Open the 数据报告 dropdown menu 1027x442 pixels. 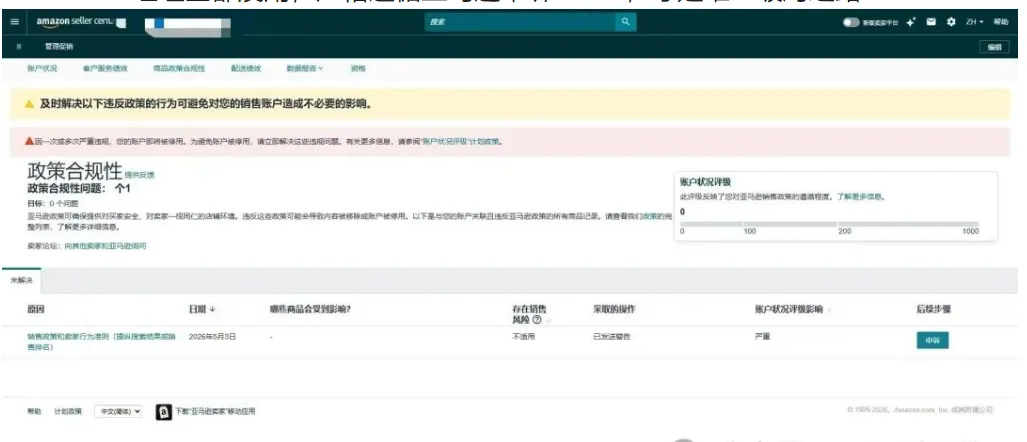305,68
